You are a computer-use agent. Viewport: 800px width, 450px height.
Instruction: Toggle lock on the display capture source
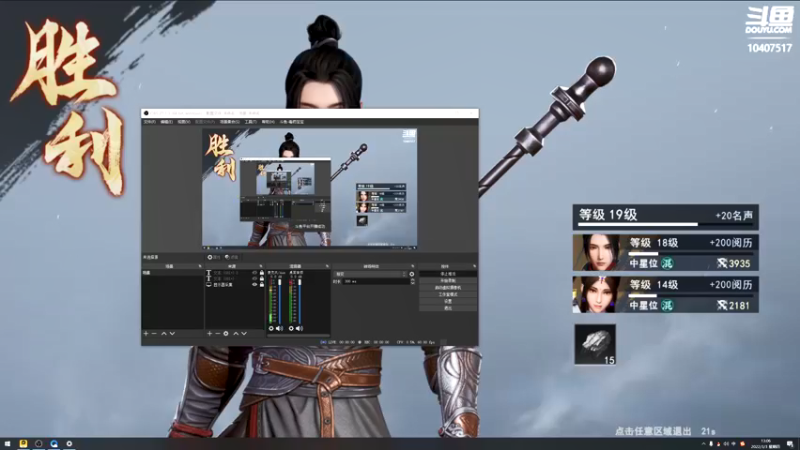pos(262,285)
